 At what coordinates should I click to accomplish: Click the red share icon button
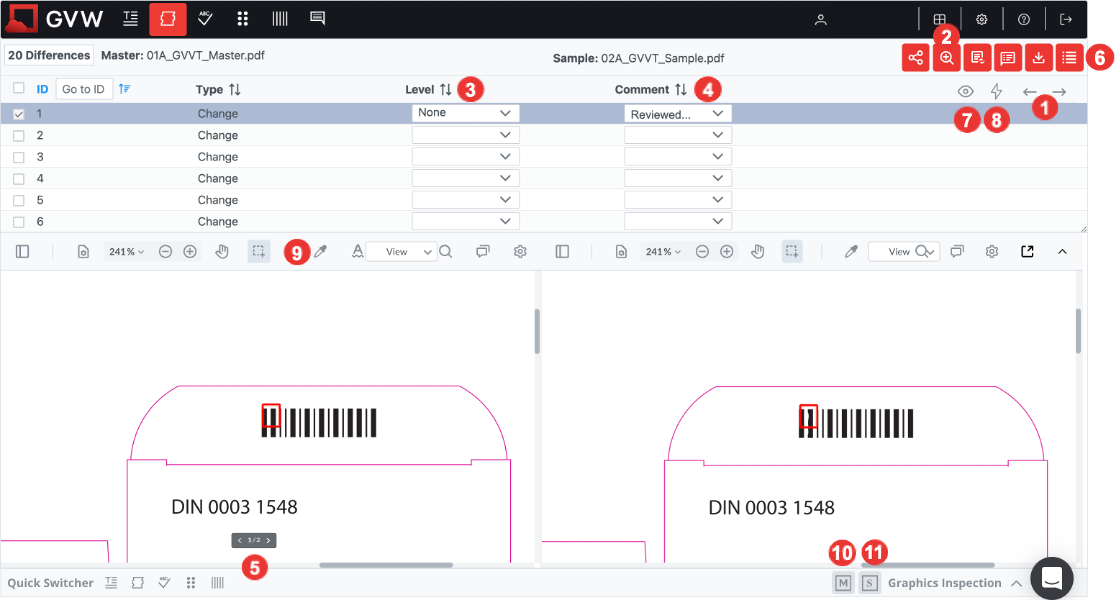click(x=915, y=58)
